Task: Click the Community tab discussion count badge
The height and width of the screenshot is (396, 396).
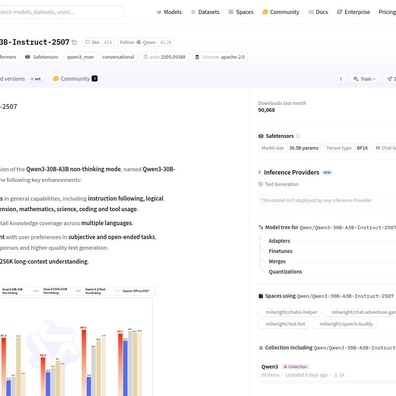Action: click(x=95, y=79)
